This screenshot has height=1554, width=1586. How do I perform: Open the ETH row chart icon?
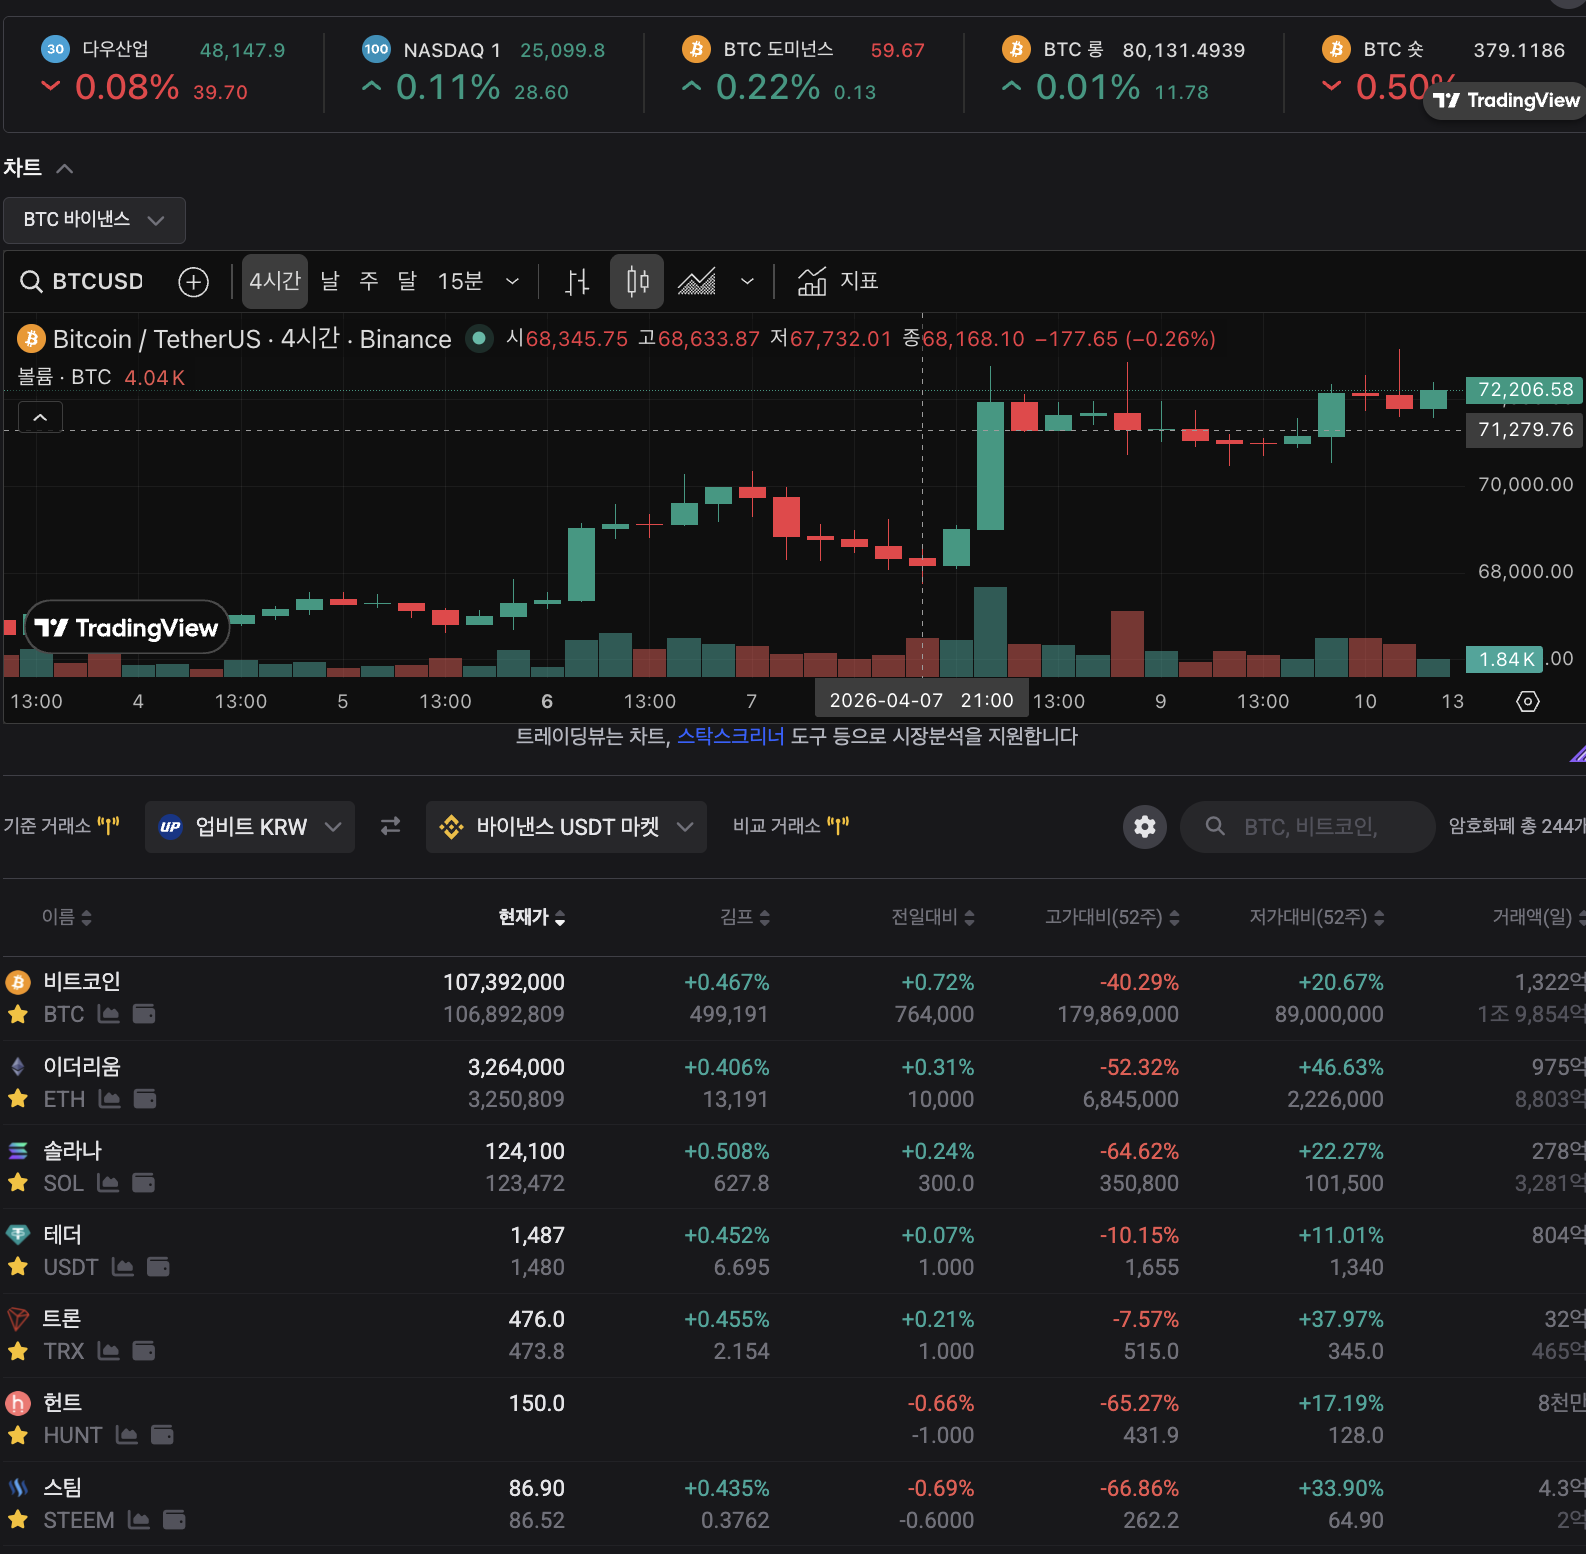click(x=110, y=1099)
